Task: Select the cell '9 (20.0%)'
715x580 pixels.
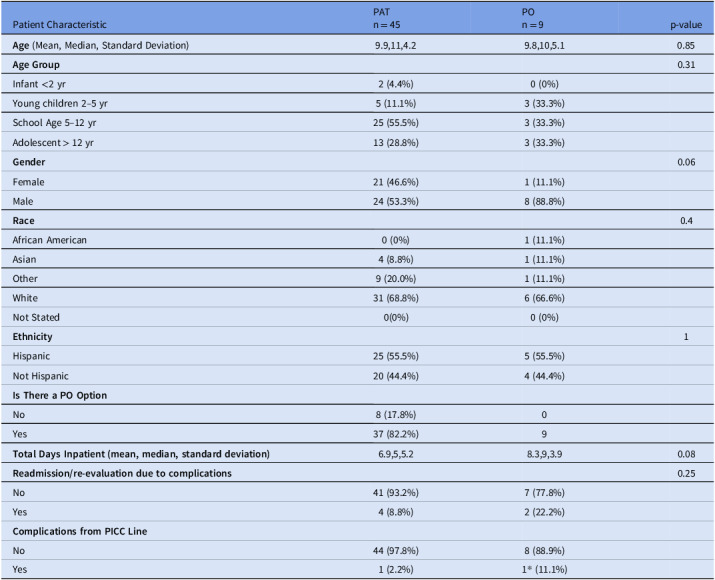Action: tap(395, 279)
